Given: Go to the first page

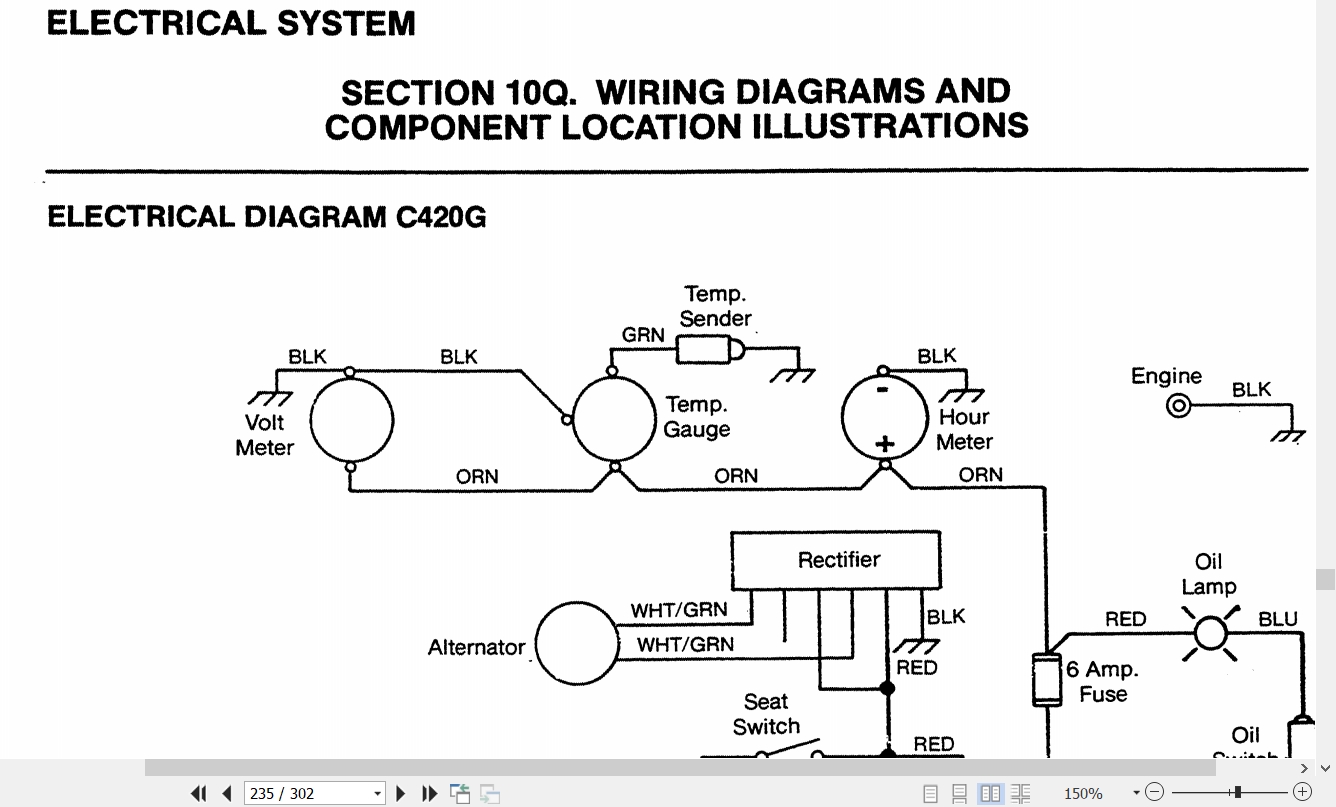Looking at the screenshot, I should 198,793.
